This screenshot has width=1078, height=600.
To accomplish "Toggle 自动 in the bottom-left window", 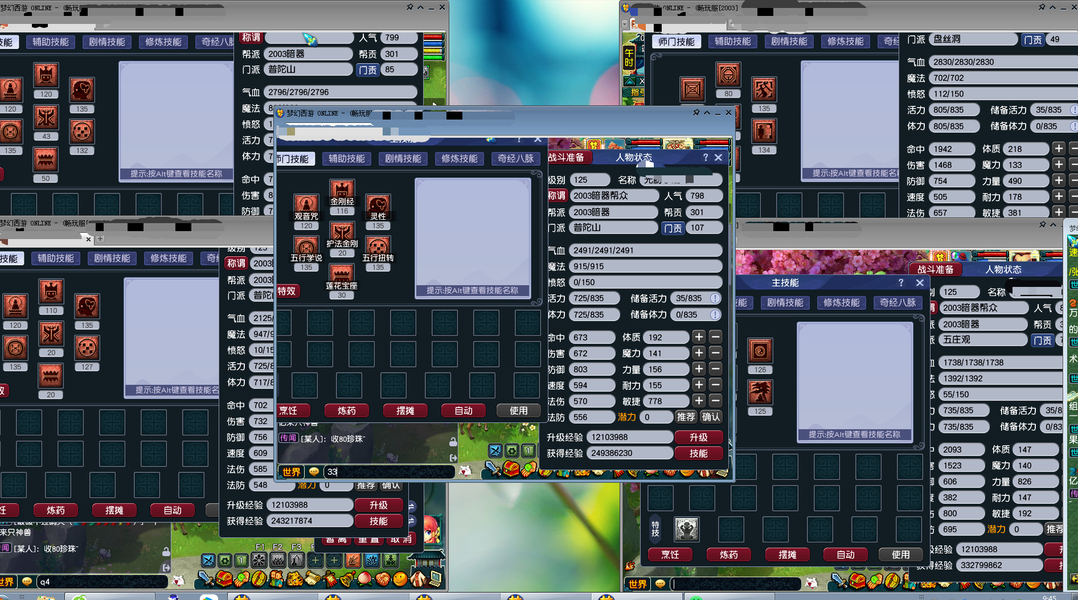I will pos(173,510).
